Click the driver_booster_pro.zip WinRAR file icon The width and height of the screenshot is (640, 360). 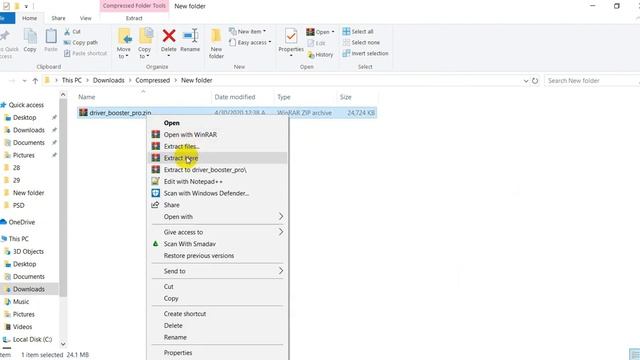coord(83,112)
